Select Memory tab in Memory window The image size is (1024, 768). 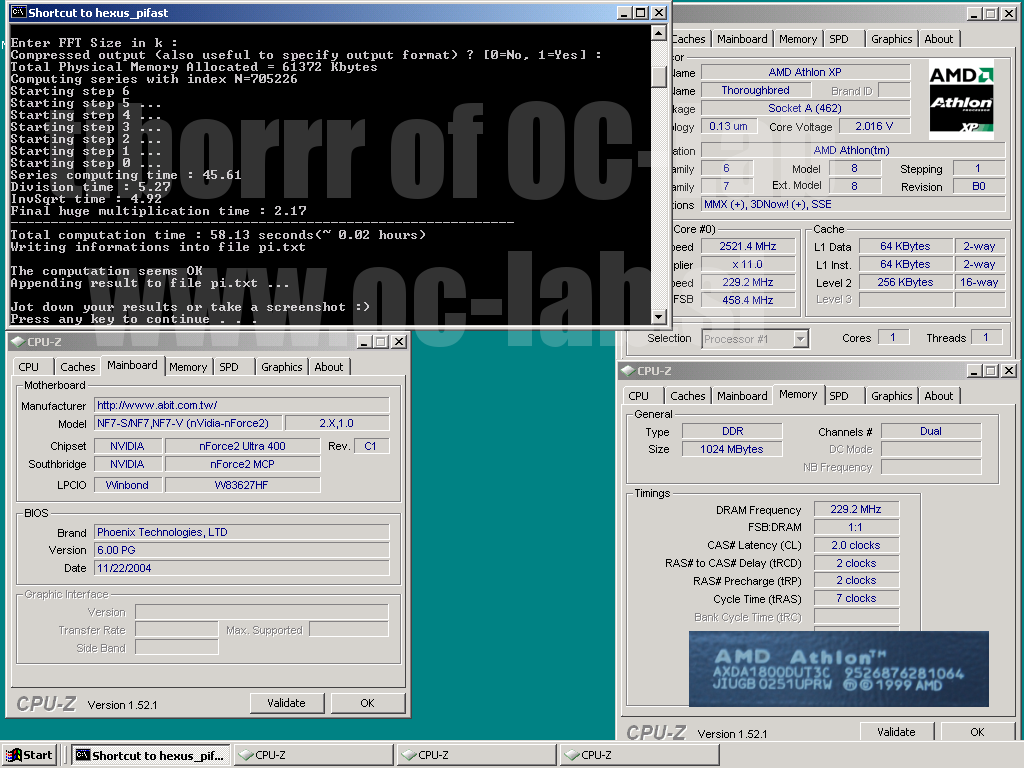798,394
